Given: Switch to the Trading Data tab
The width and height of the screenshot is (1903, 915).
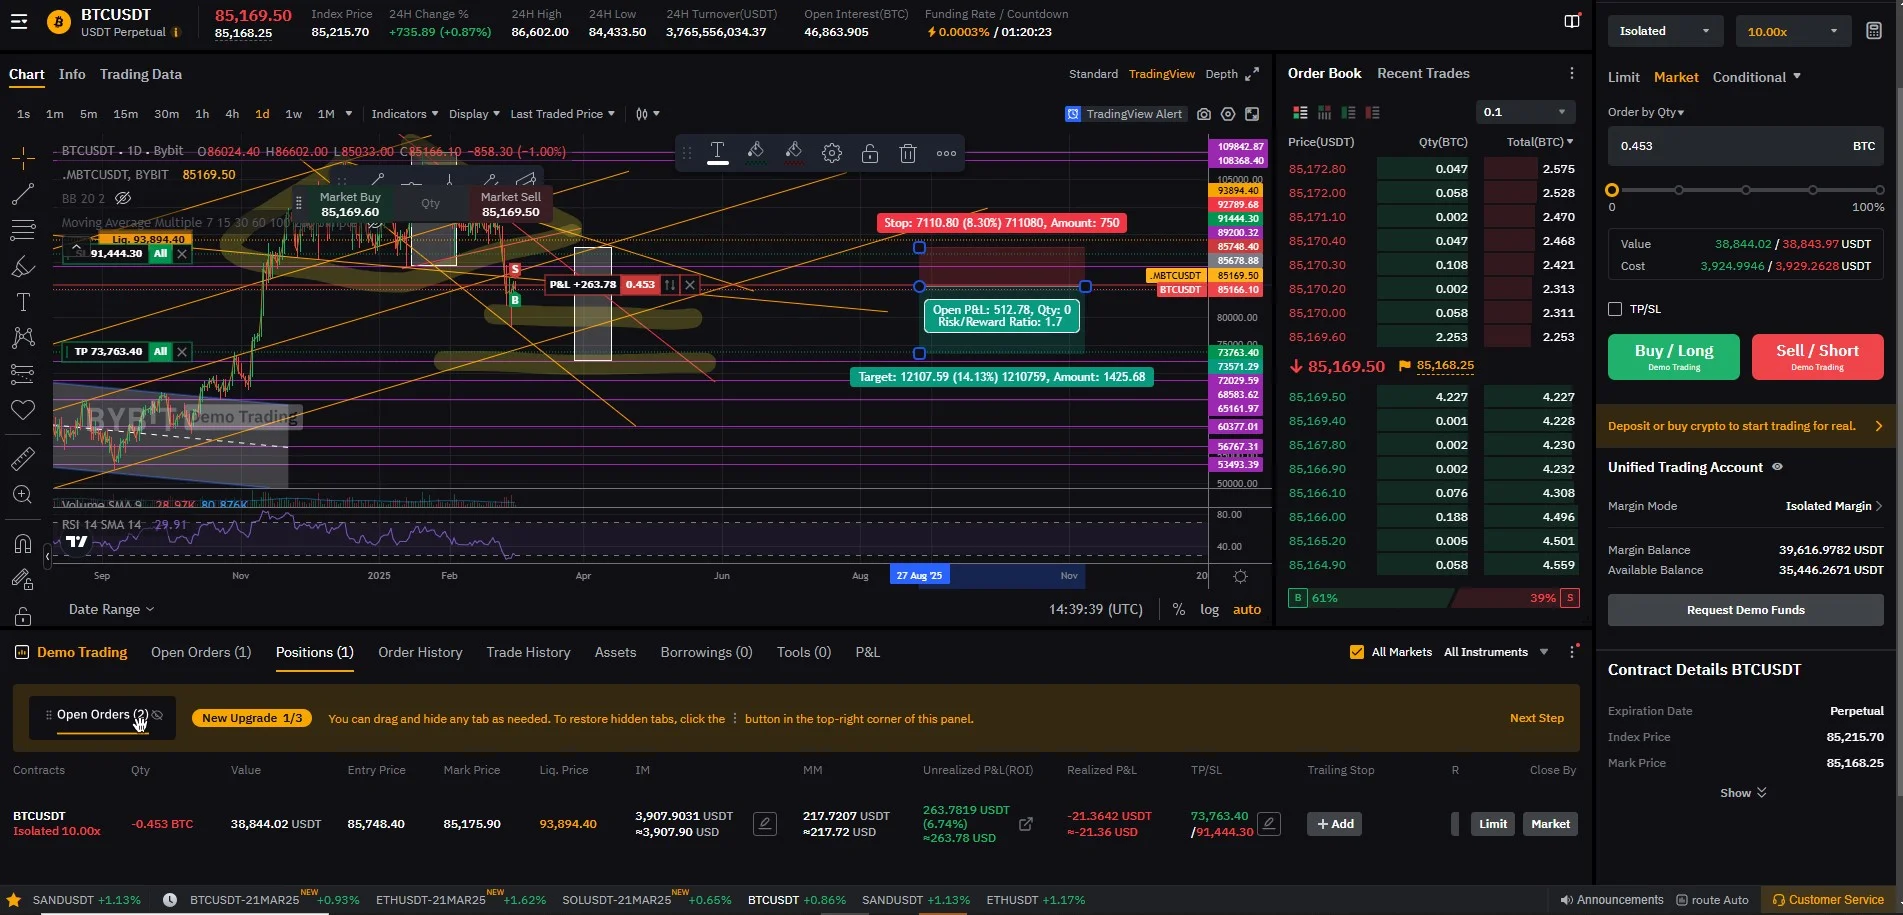Looking at the screenshot, I should (141, 74).
